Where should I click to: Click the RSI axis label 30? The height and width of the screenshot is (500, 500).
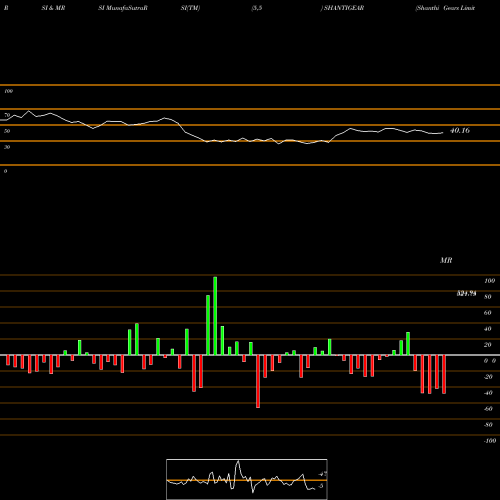(7, 147)
